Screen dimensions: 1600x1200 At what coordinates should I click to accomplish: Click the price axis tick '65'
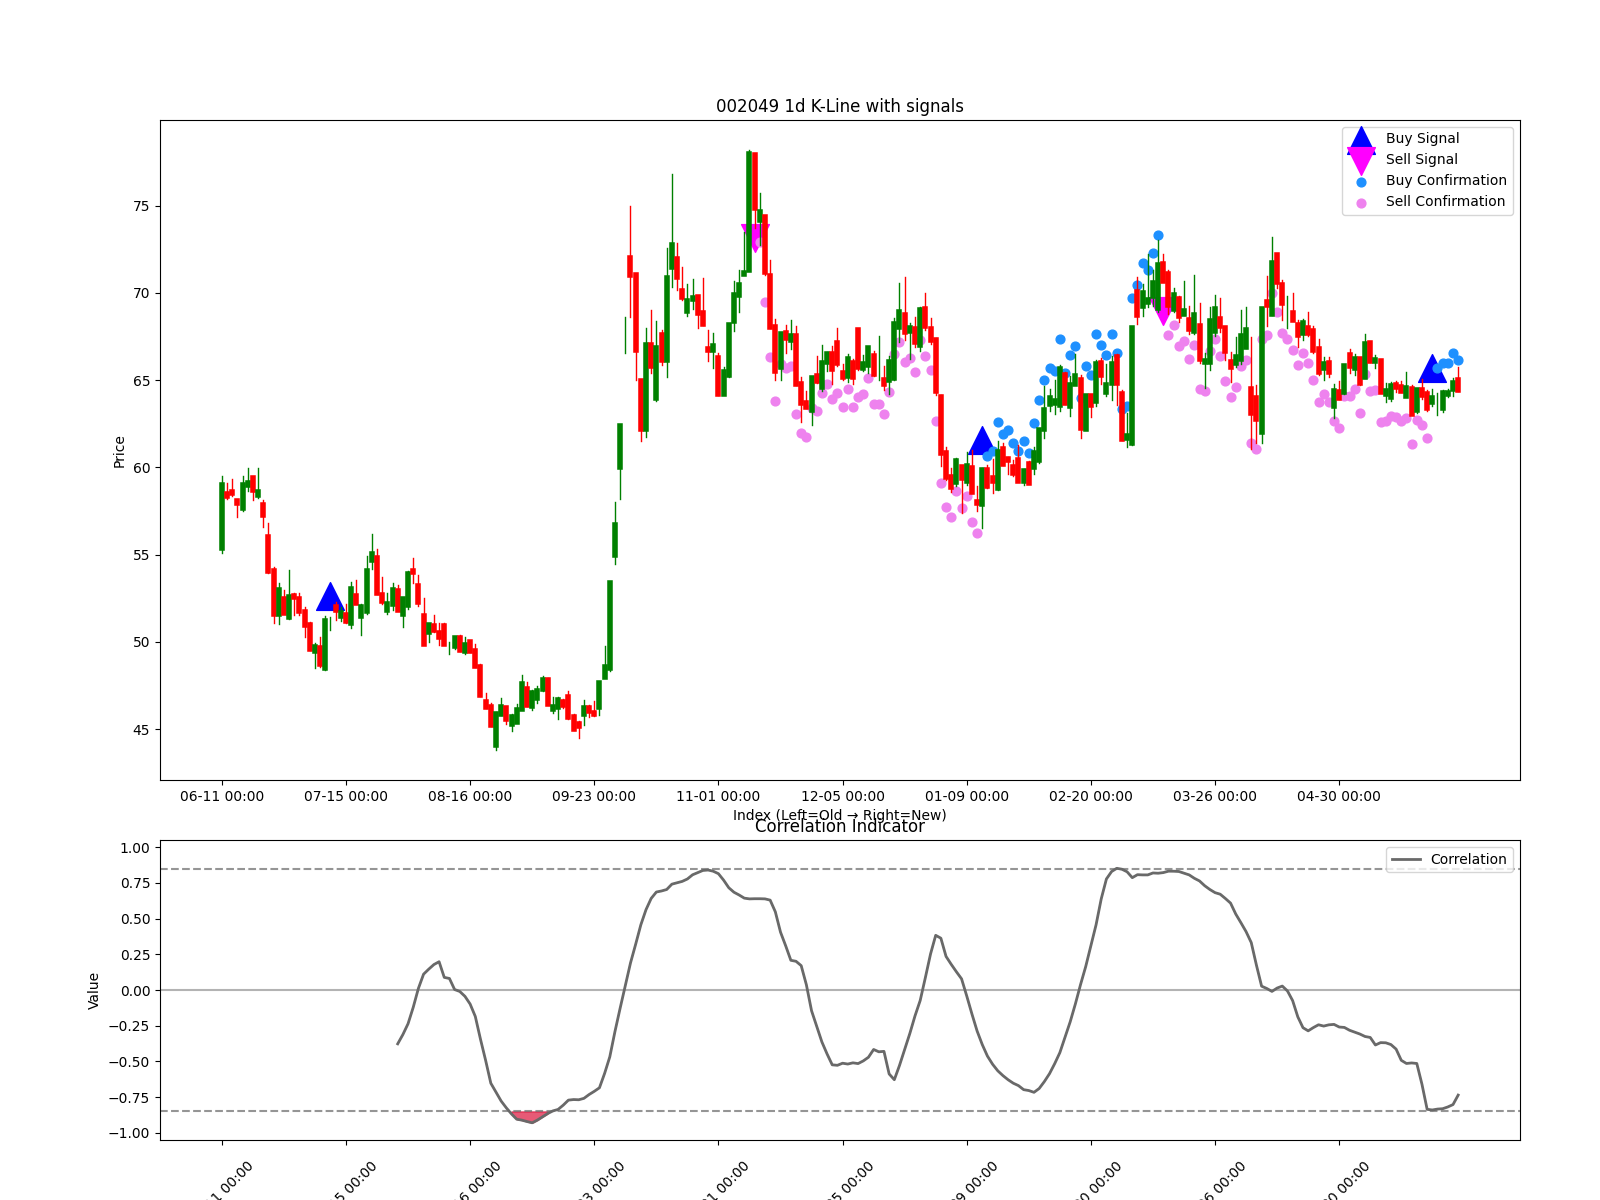[140, 381]
